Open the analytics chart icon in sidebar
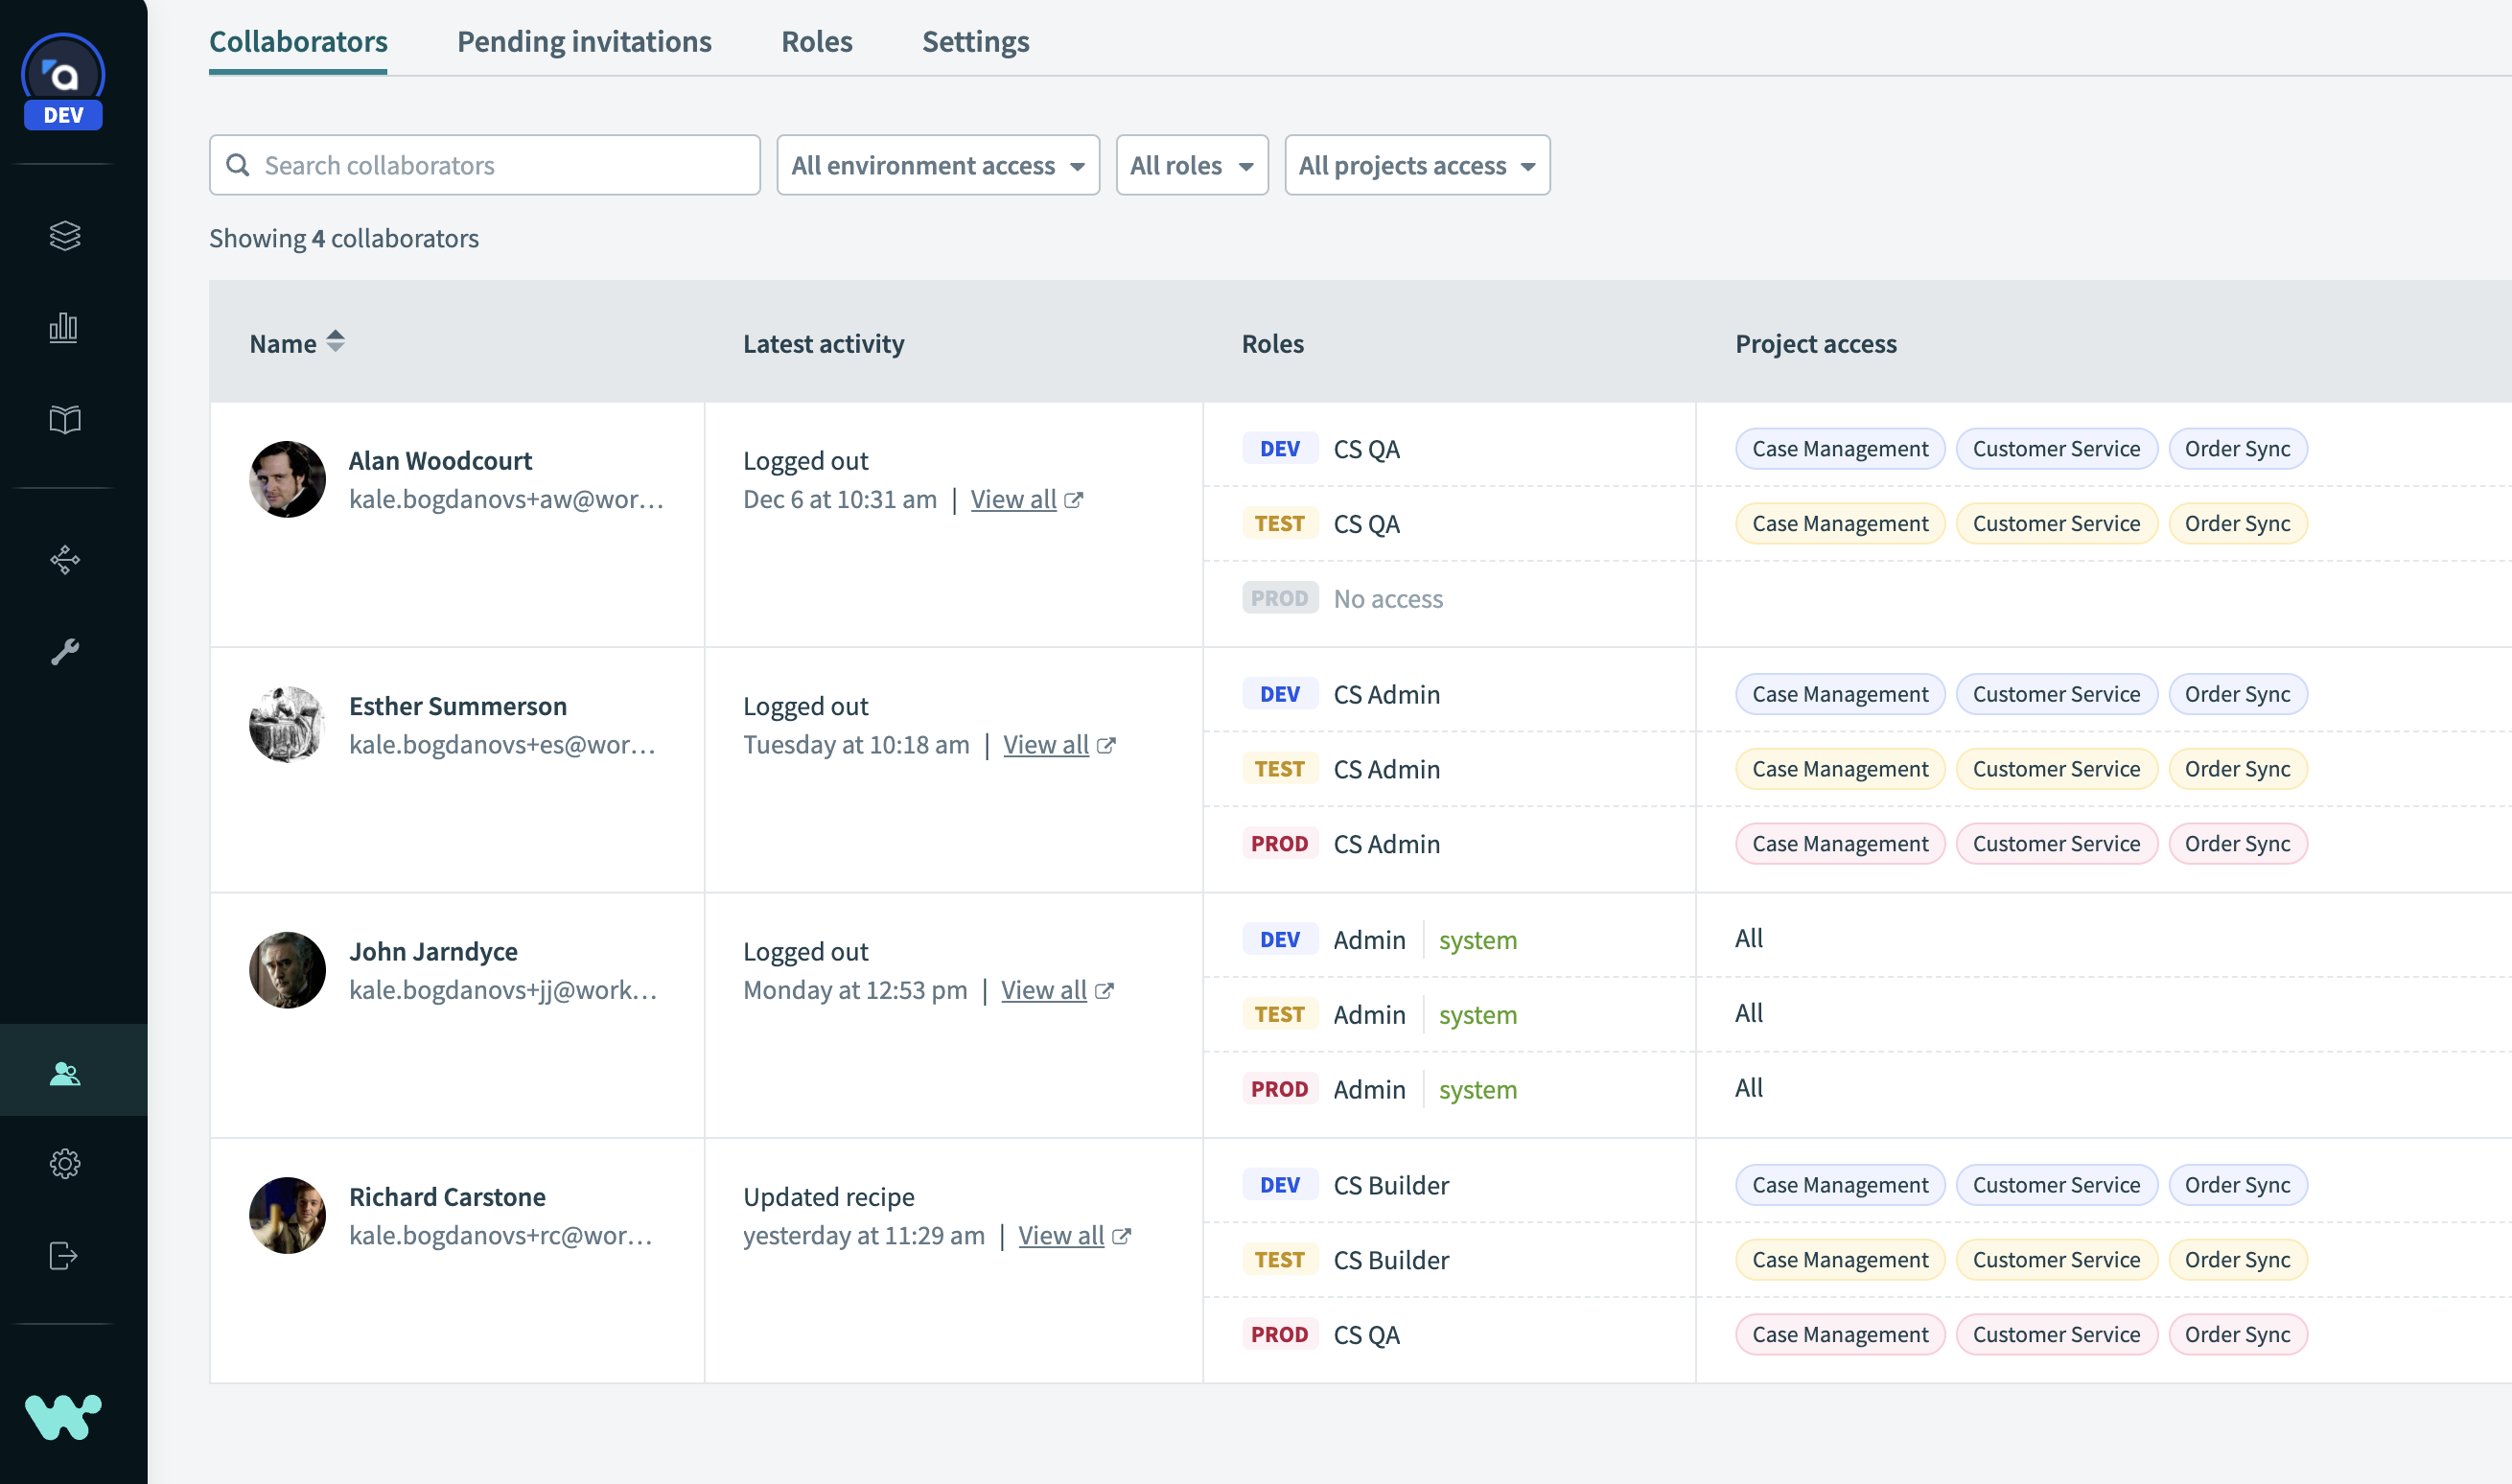2512x1484 pixels. tap(63, 327)
